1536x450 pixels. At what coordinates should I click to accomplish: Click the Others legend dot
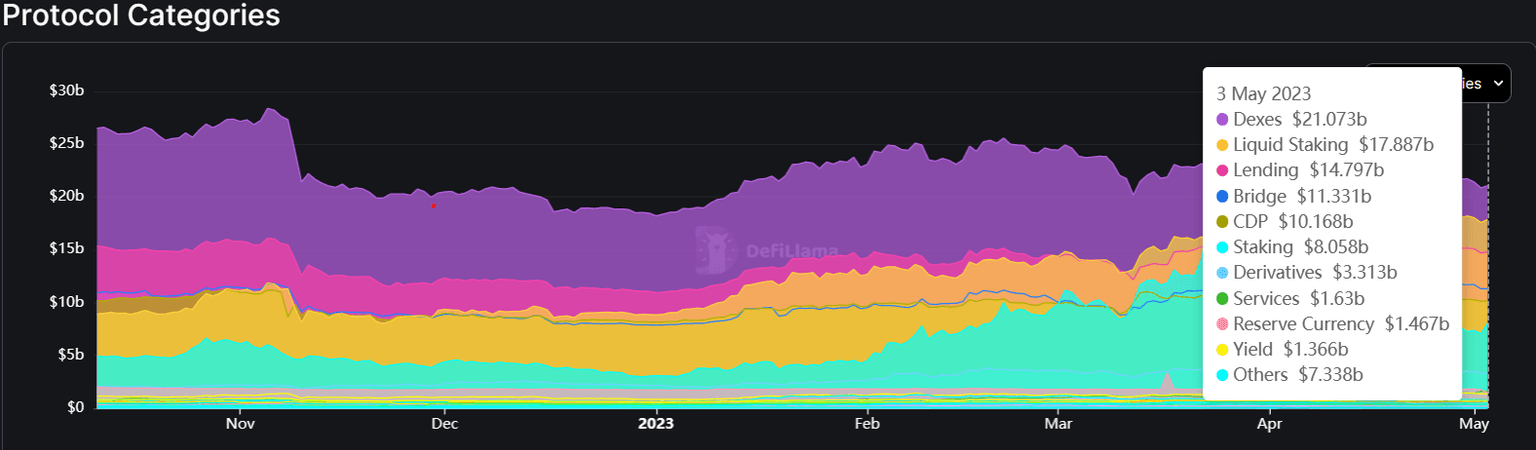[x=1223, y=375]
